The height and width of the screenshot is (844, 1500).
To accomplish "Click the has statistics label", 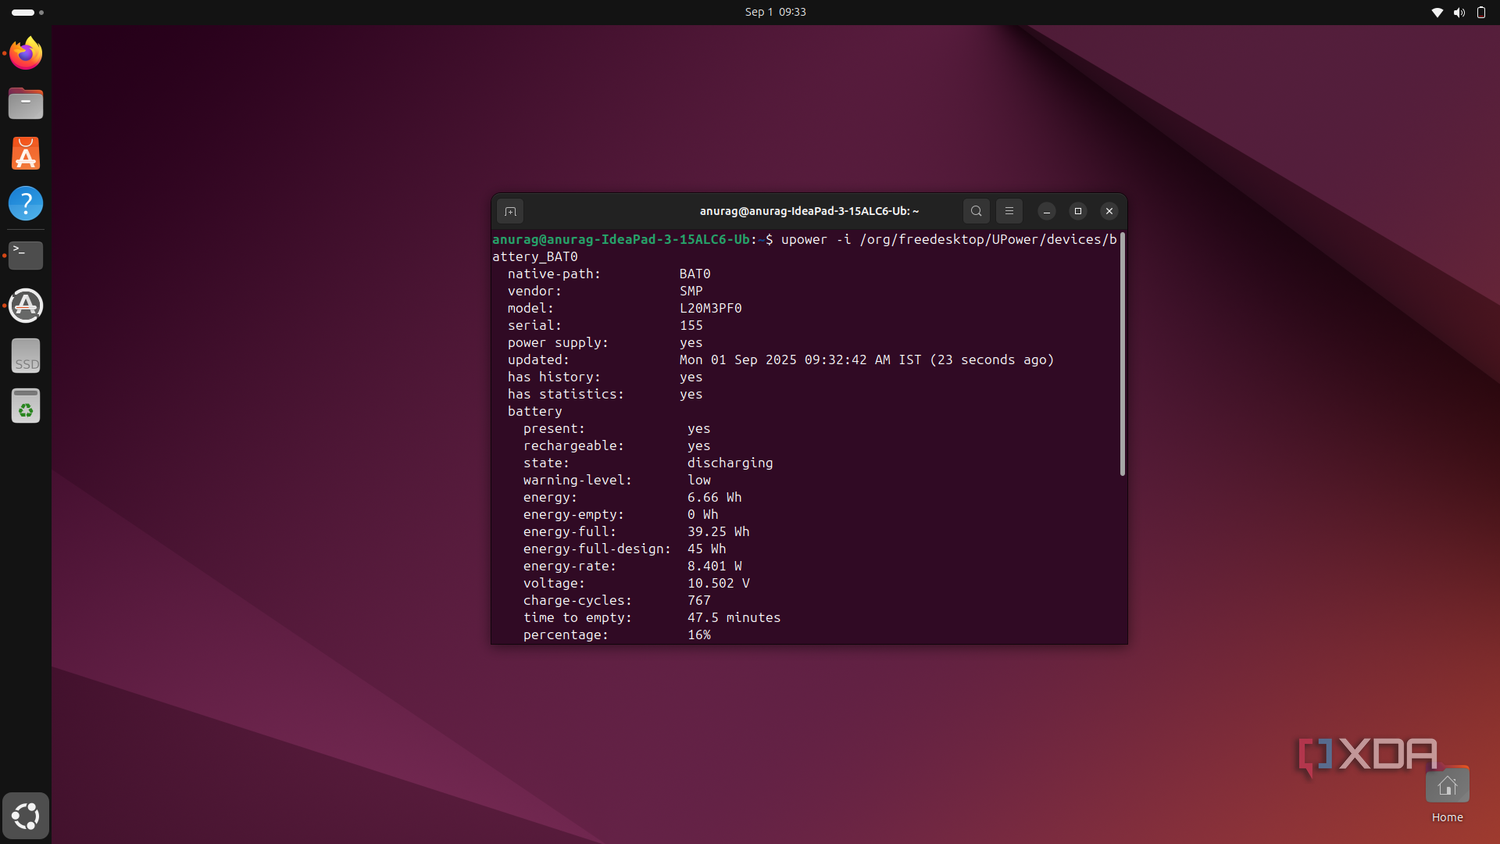I will click(x=566, y=394).
